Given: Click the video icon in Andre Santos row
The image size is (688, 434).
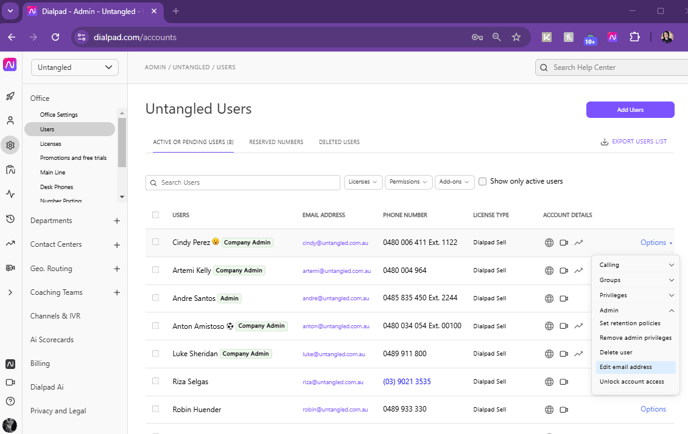Looking at the screenshot, I should click(x=564, y=298).
